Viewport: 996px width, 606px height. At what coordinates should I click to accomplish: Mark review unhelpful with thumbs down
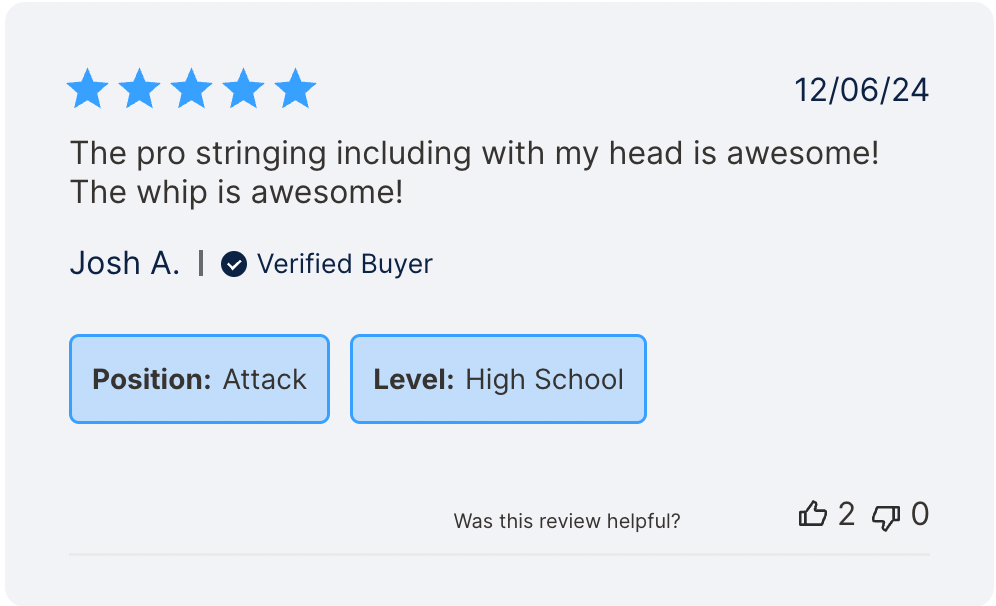pos(886,517)
